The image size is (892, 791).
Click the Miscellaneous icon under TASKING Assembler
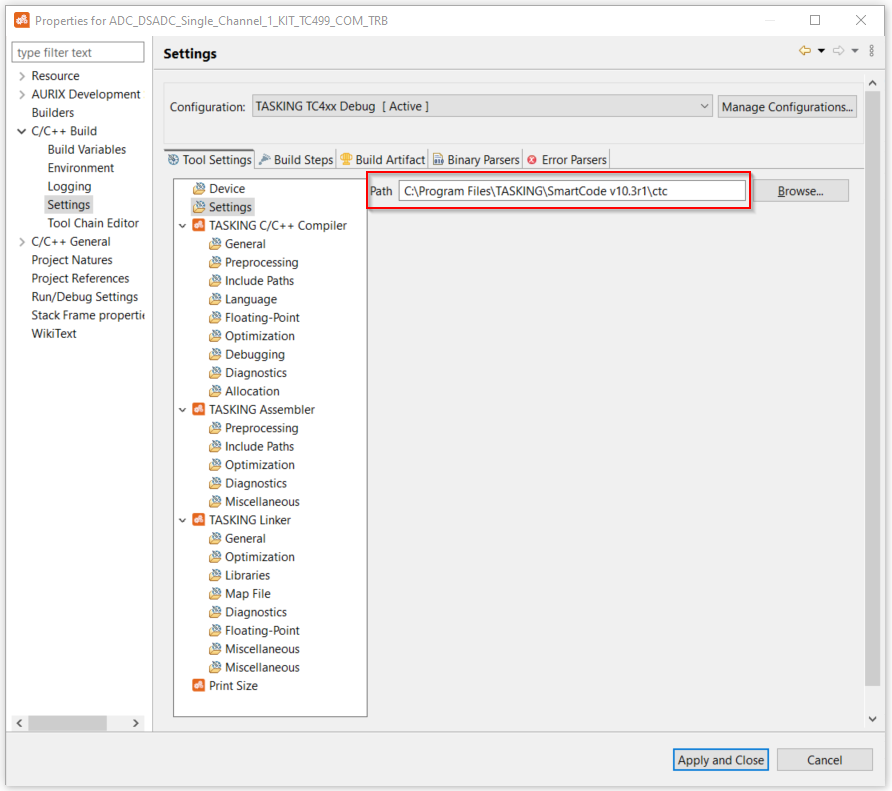coord(215,501)
